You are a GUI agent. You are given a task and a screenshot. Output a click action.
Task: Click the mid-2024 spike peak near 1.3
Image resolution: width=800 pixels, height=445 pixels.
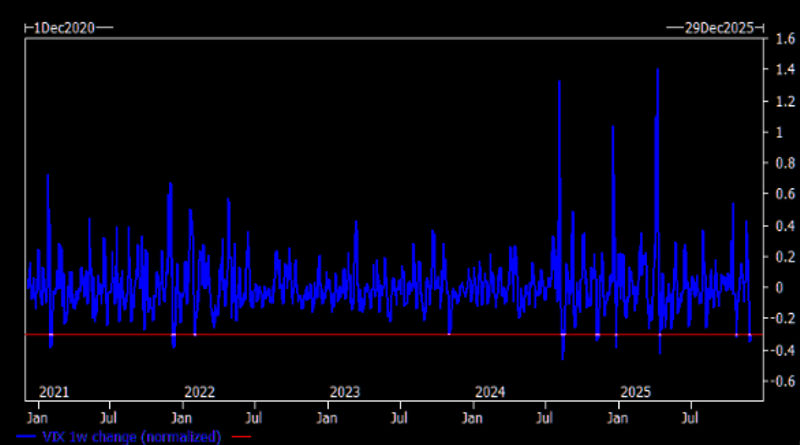tap(559, 82)
